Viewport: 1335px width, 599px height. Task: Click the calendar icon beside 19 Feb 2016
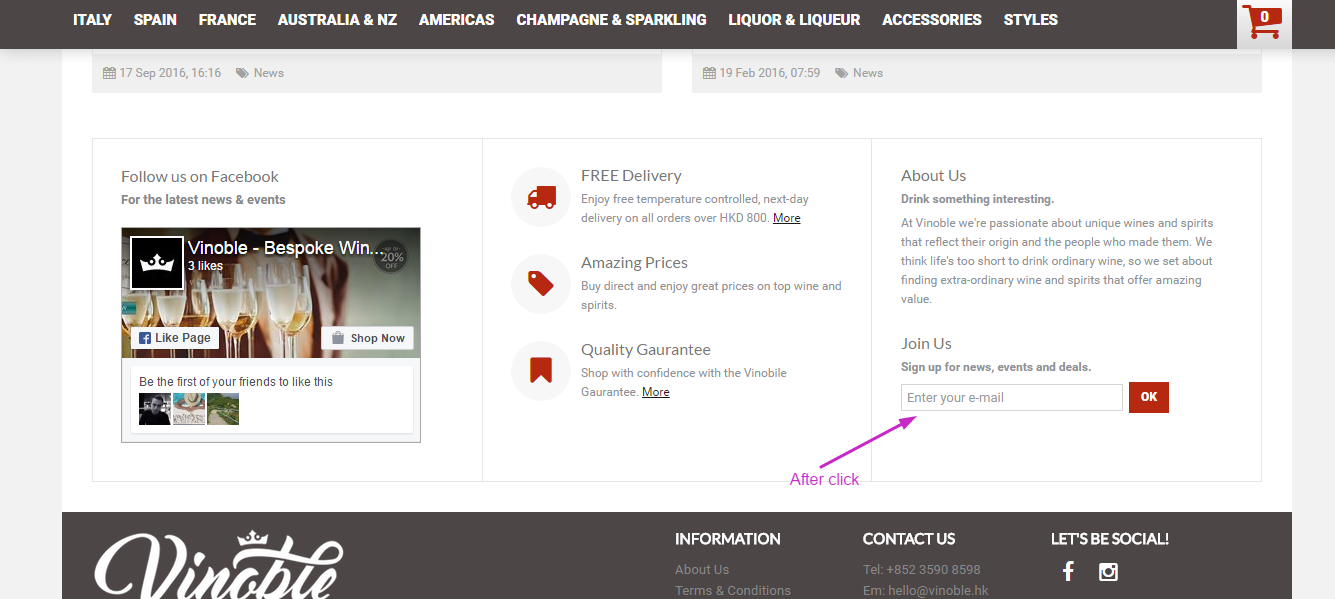click(x=709, y=73)
